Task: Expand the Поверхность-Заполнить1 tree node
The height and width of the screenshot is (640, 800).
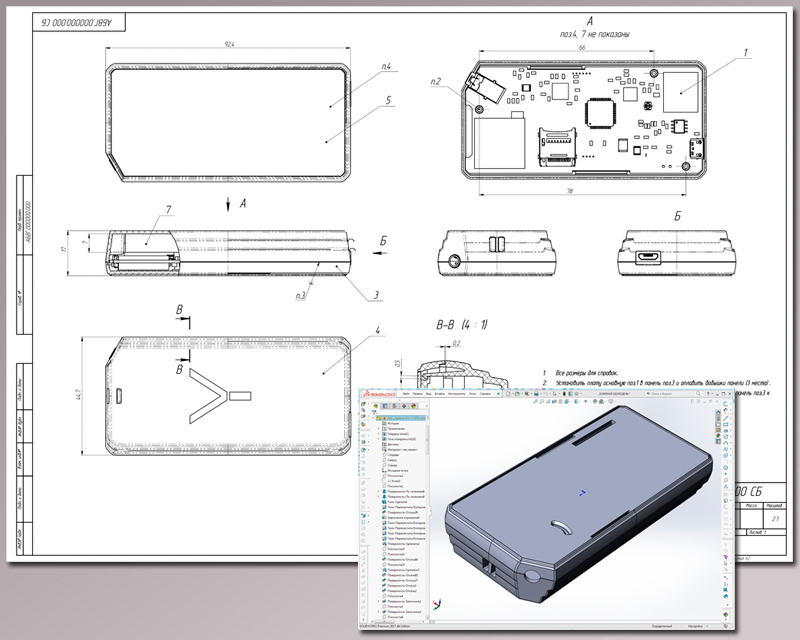Action: click(x=379, y=601)
